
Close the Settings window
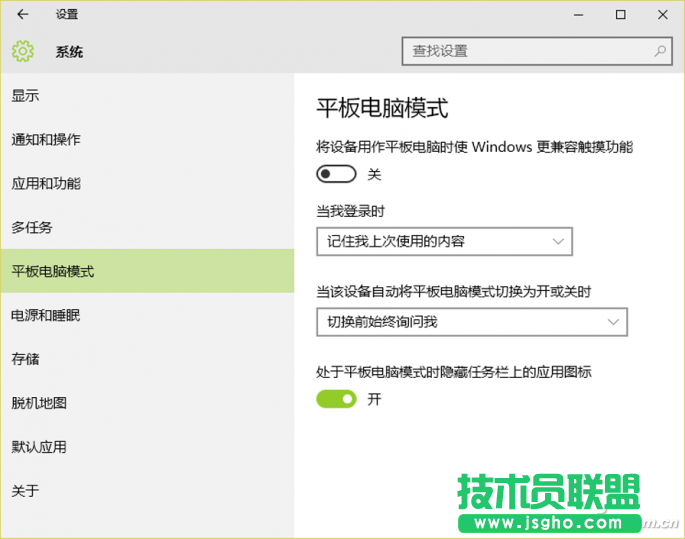click(663, 15)
